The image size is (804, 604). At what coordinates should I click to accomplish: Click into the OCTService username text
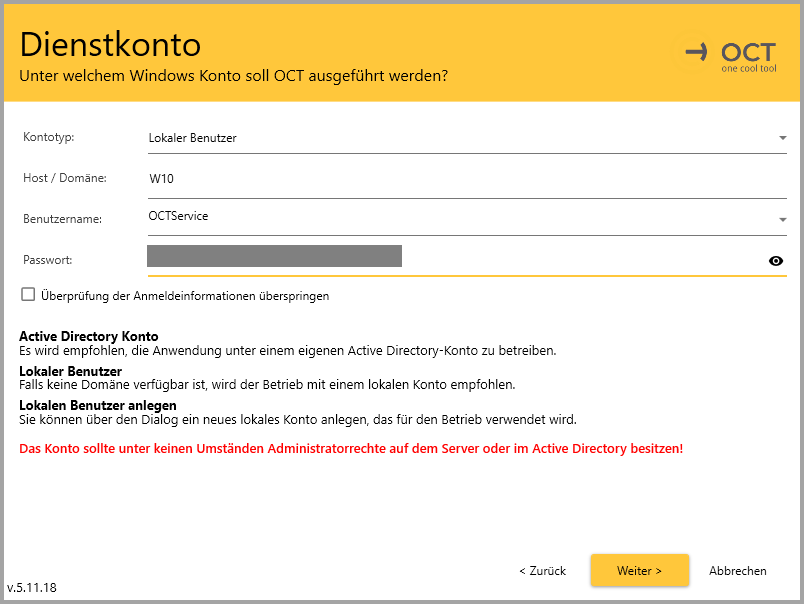(x=178, y=216)
